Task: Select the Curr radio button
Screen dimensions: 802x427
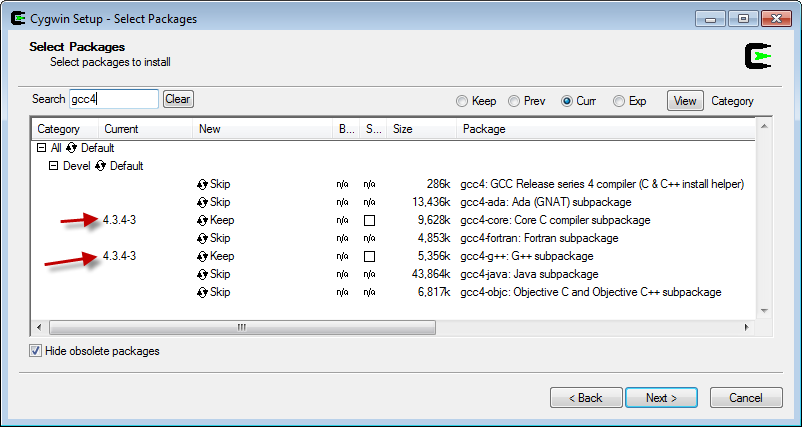Action: pos(566,101)
